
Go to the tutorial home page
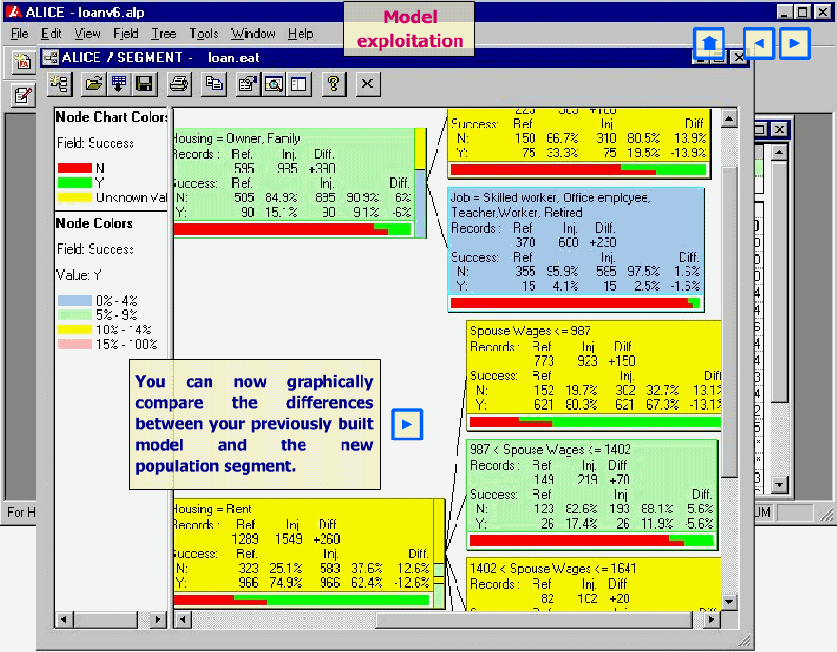(x=709, y=44)
